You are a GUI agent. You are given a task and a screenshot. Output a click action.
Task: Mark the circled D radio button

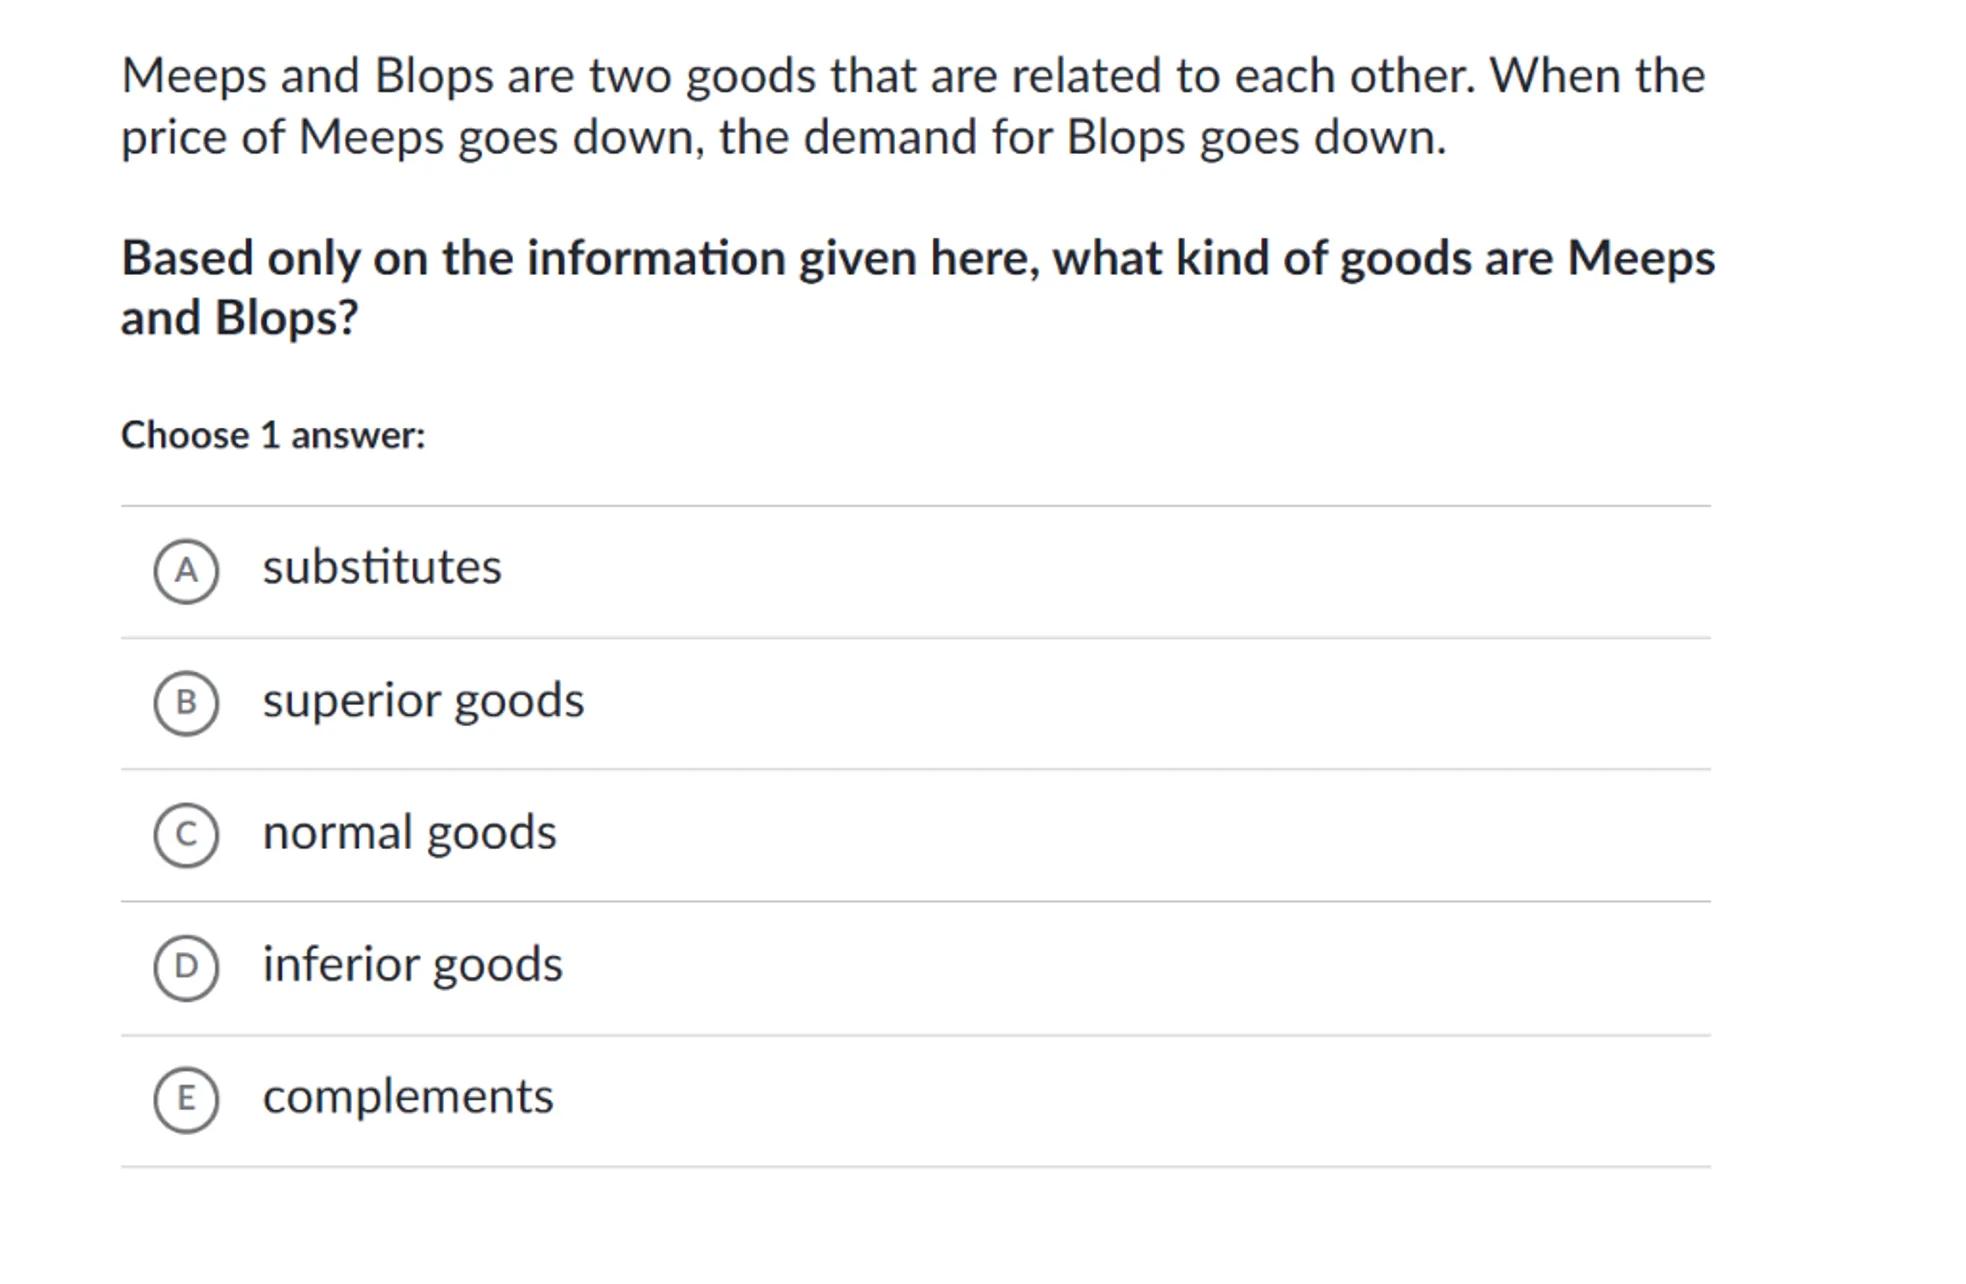(x=186, y=967)
